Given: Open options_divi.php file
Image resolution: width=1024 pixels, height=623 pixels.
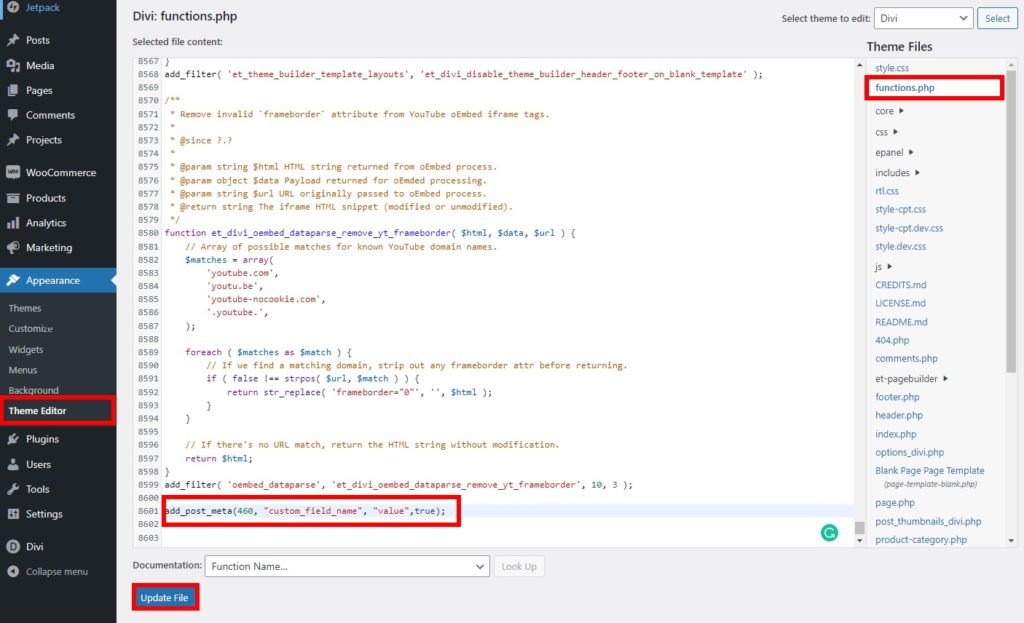Looking at the screenshot, I should 910,452.
